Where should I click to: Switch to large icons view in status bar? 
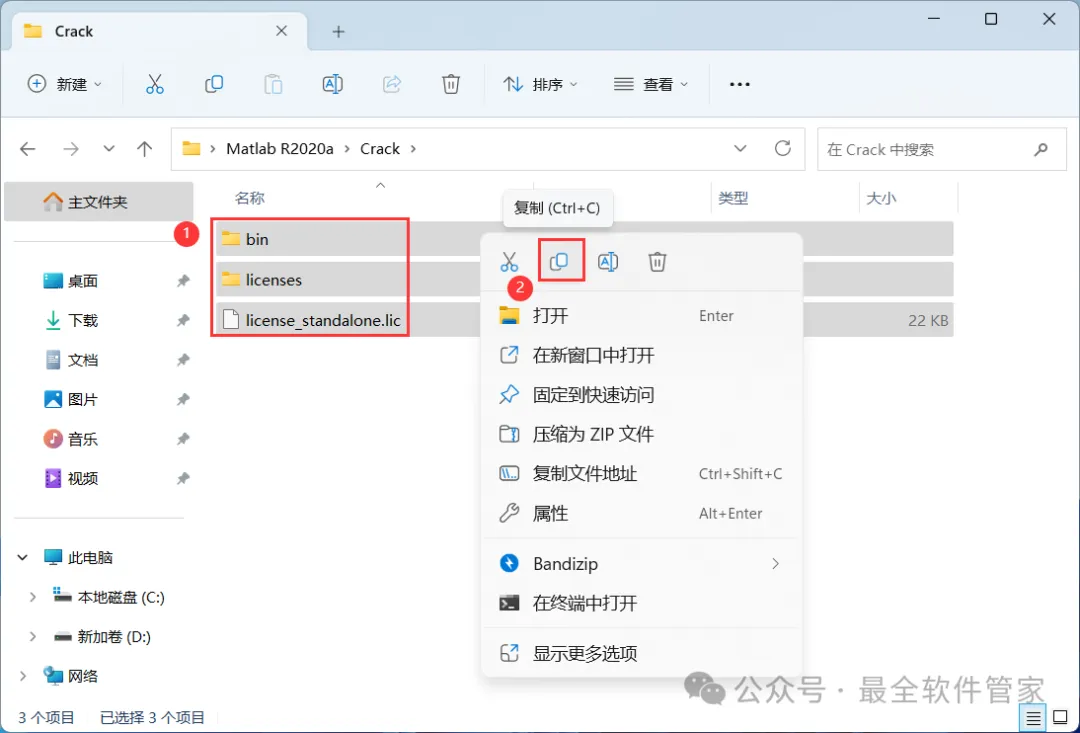click(x=1060, y=719)
